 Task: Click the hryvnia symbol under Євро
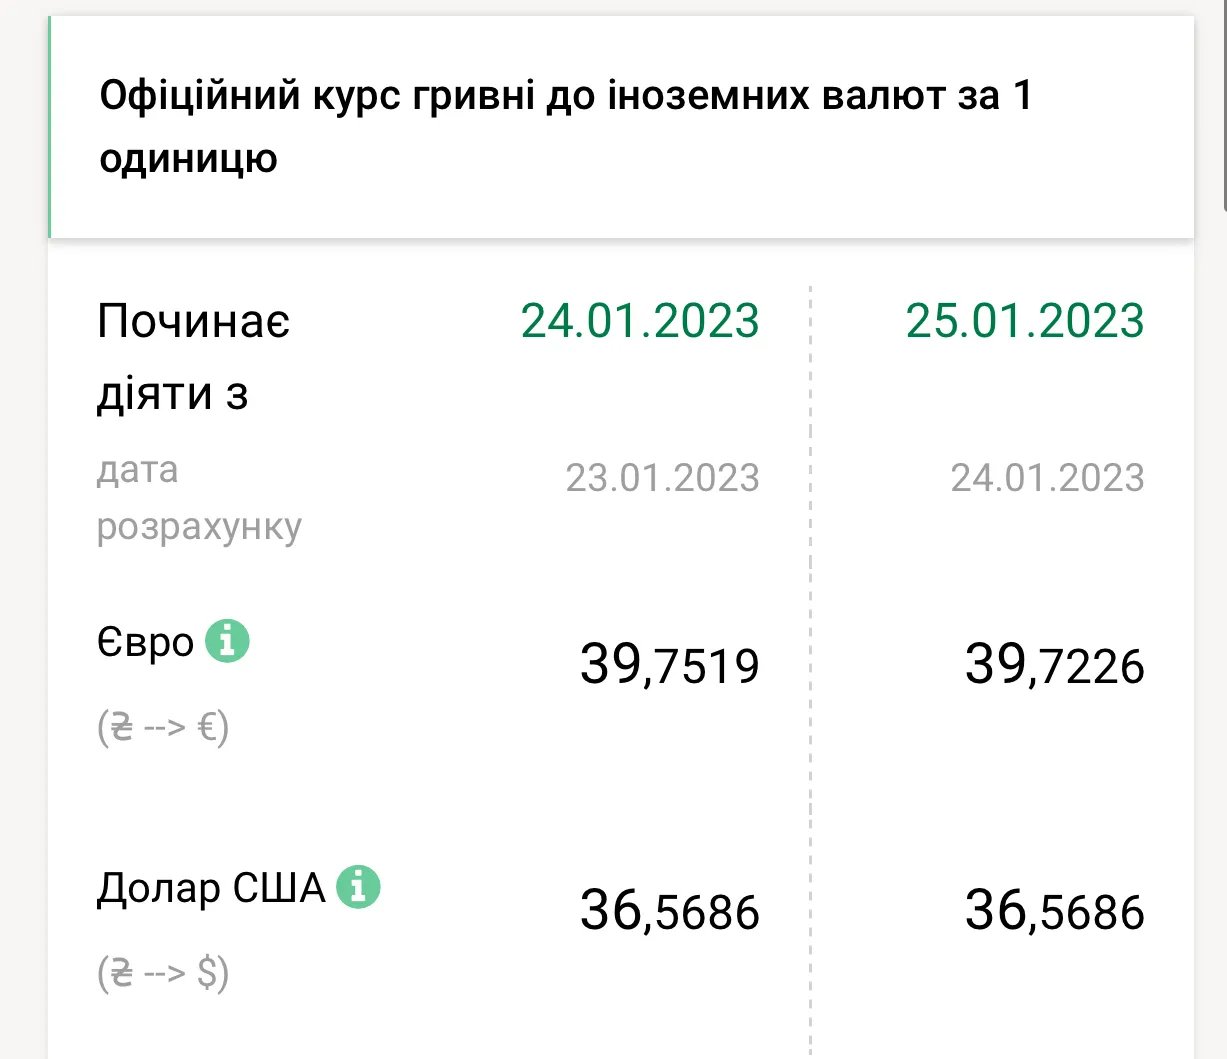click(x=119, y=727)
